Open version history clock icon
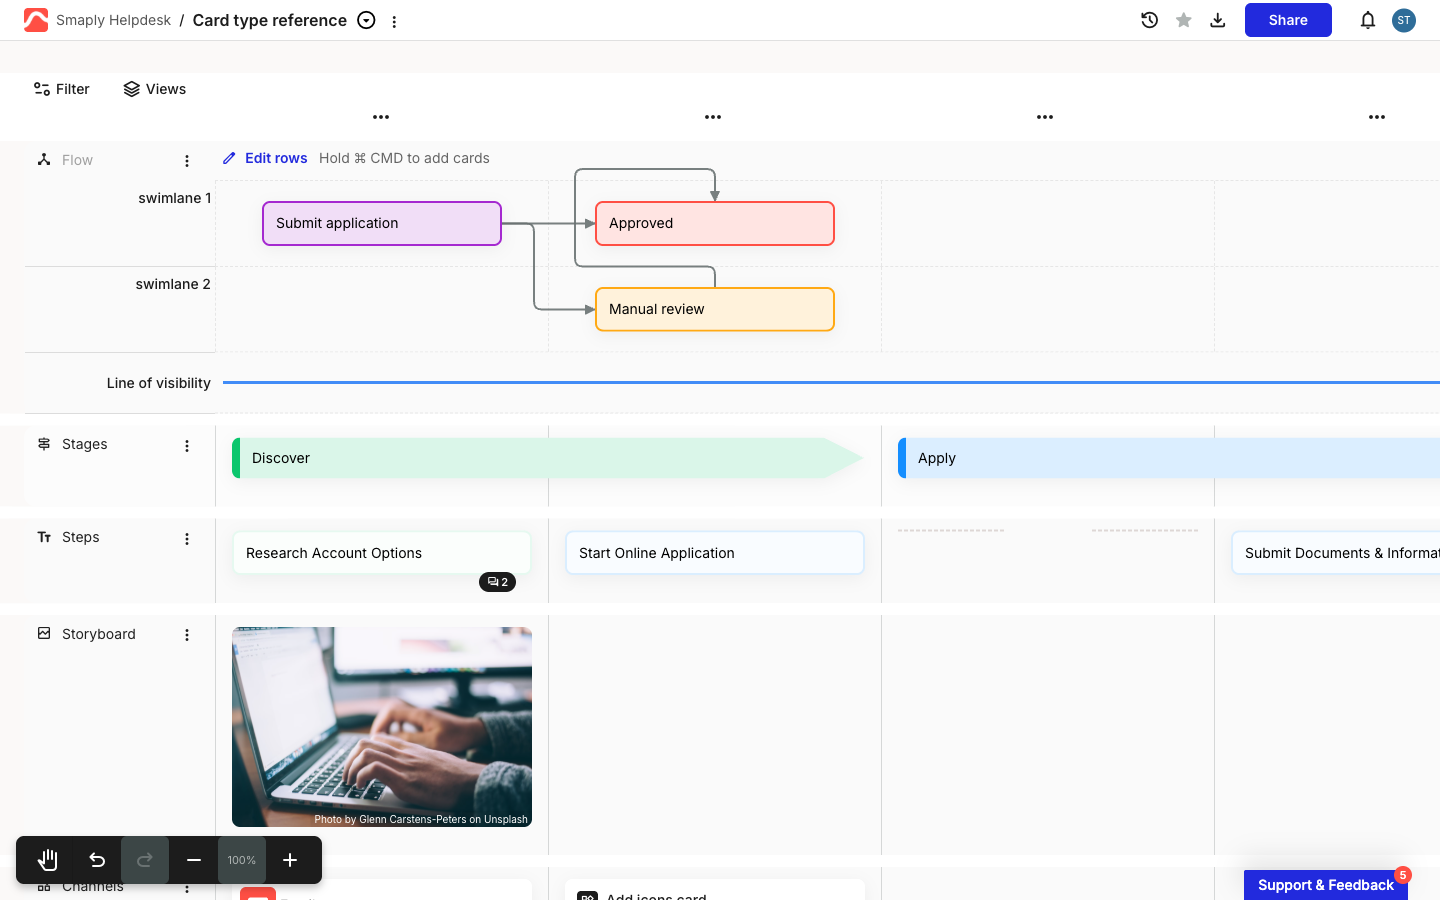 [1149, 20]
